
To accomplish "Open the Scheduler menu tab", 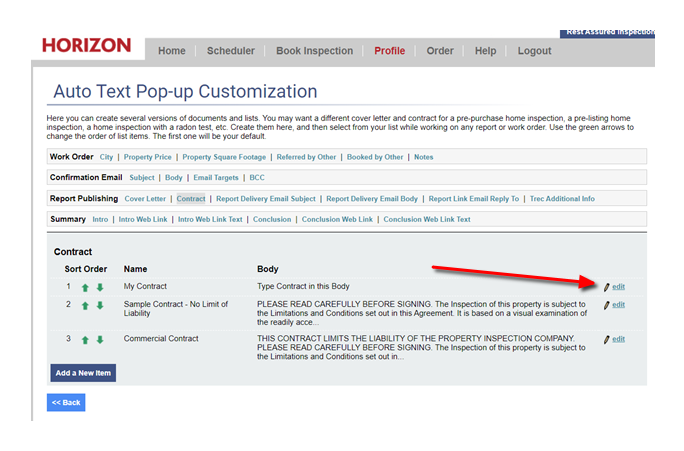I will point(230,51).
